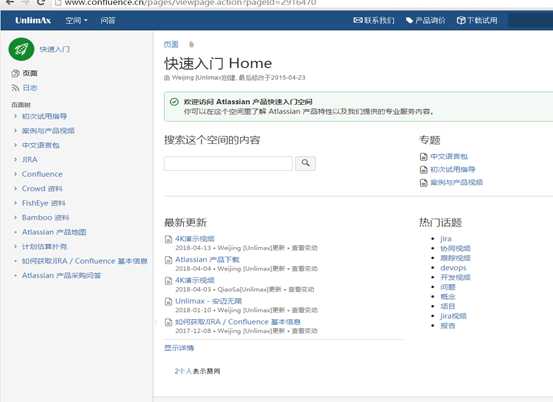Click the devops hot topic link
This screenshot has height=402, width=553.
pos(453,268)
